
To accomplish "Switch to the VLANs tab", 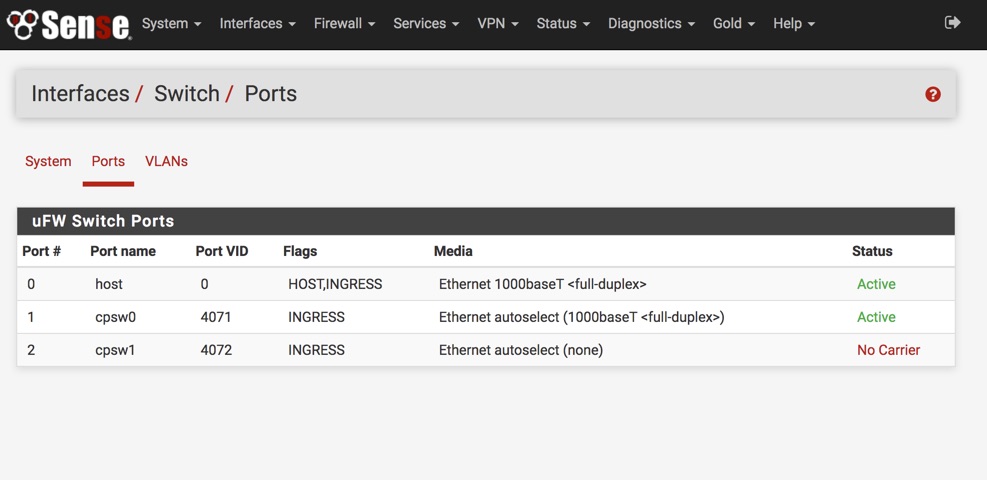I will [x=166, y=161].
